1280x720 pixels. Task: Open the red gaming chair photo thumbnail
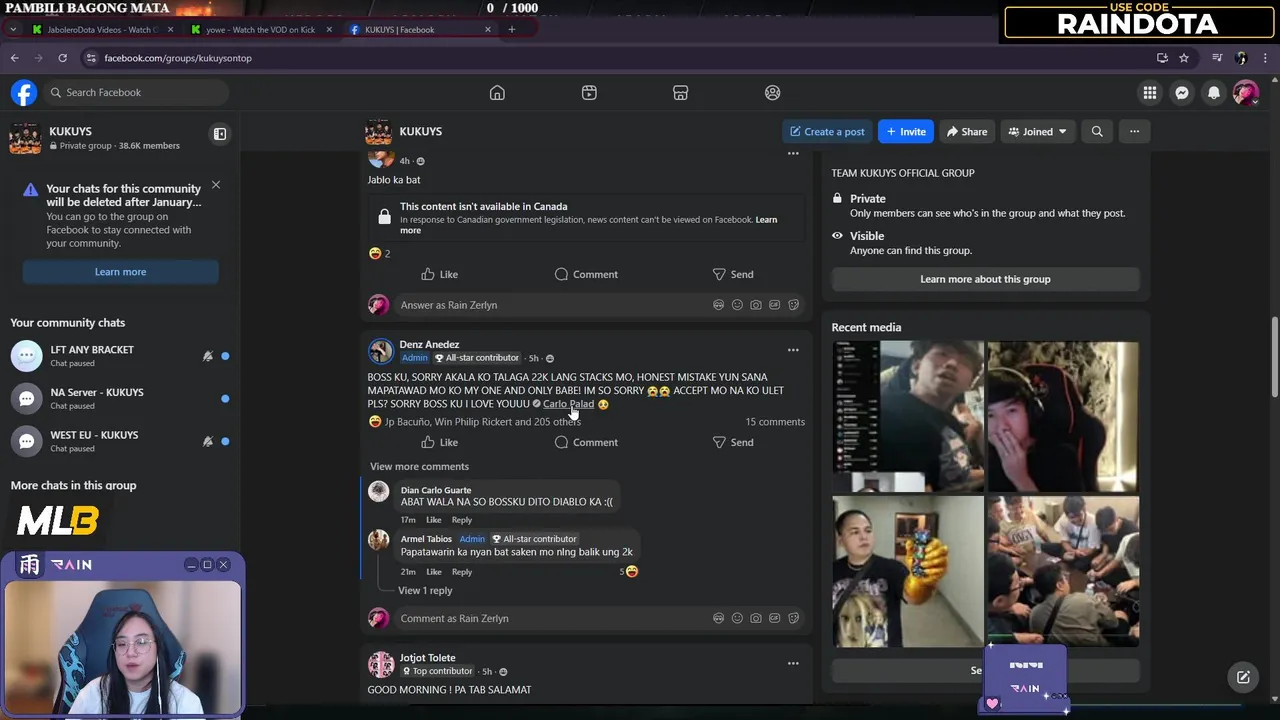click(x=1062, y=416)
